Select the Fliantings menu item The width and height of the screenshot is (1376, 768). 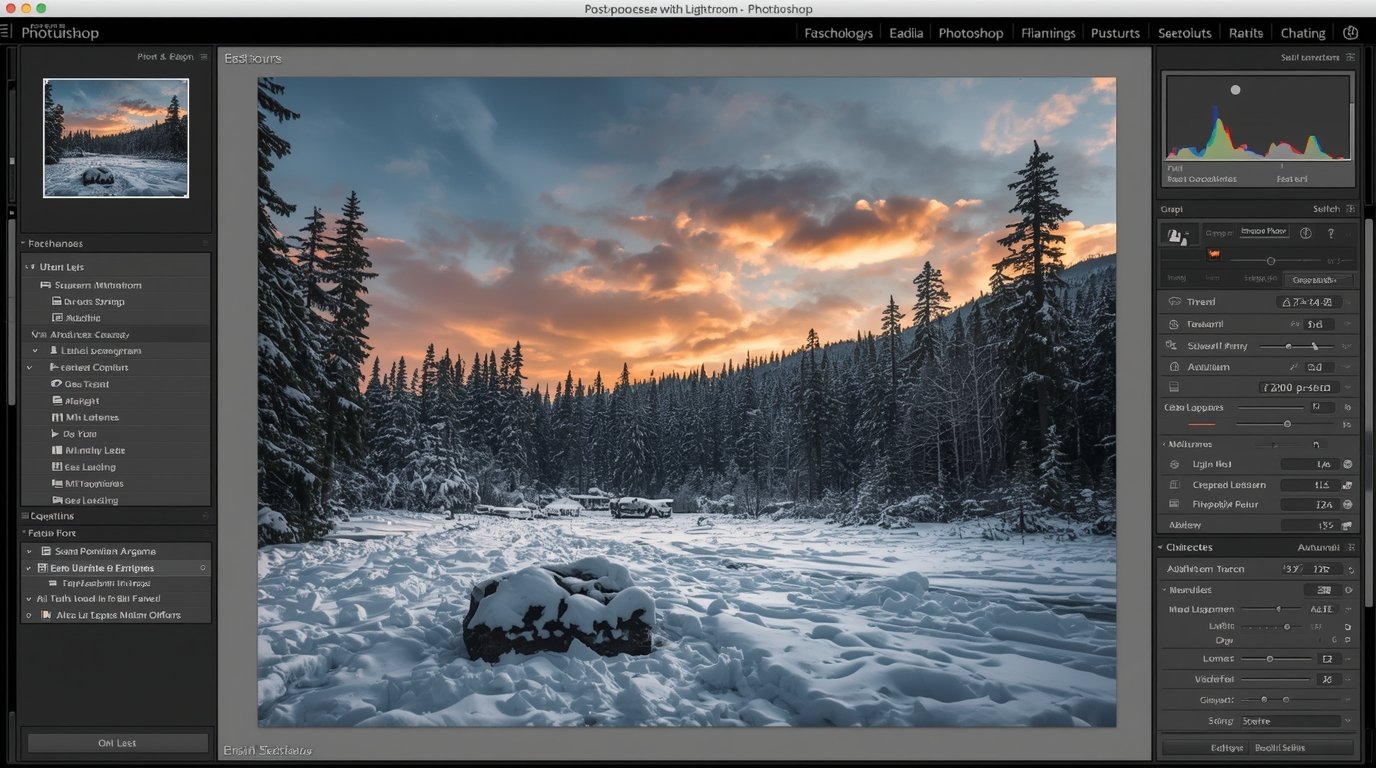1047,32
